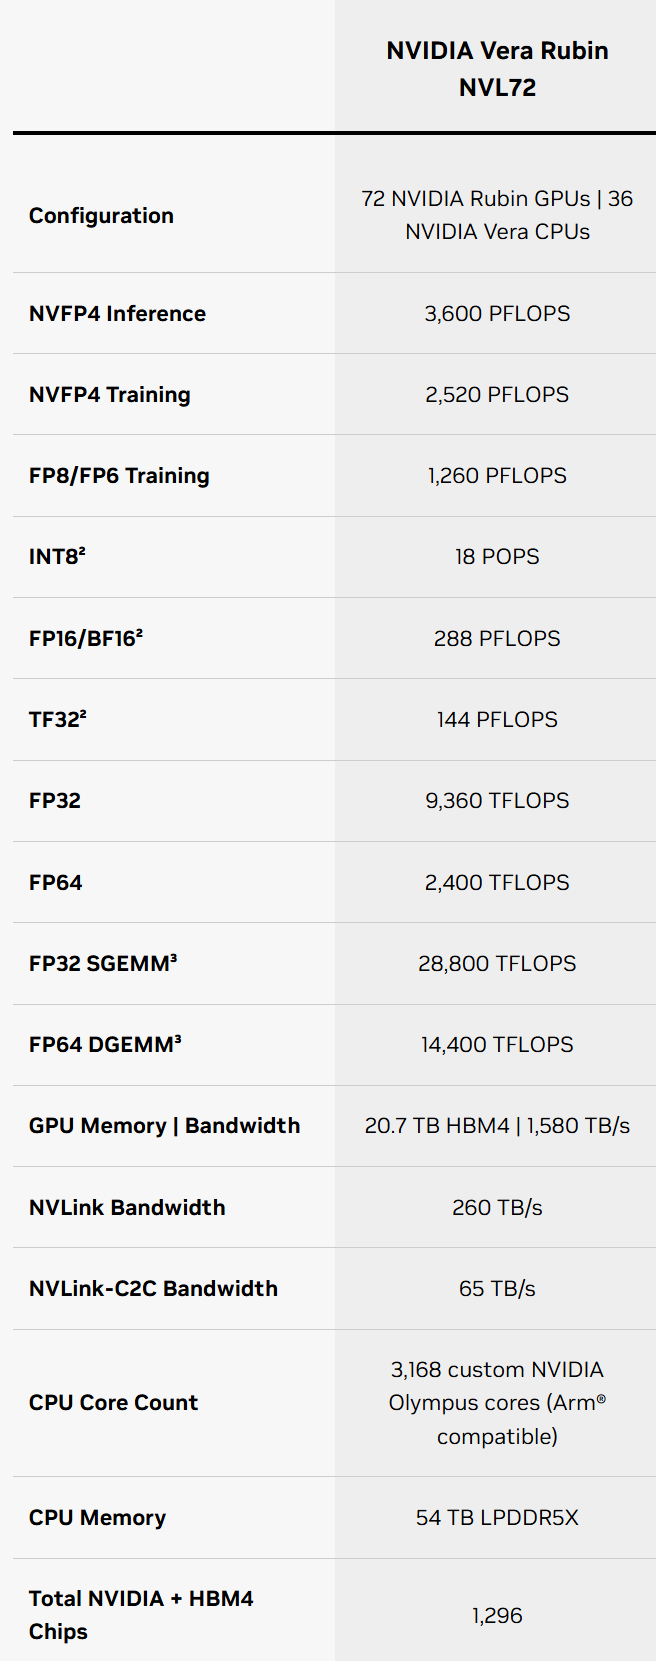Select the Configuration row label
This screenshot has width=656, height=1661.
(x=101, y=215)
